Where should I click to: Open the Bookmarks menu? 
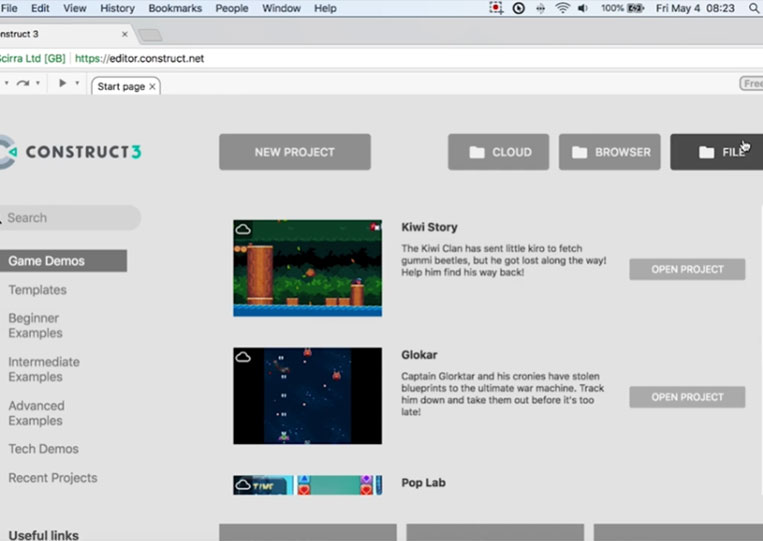pos(175,8)
